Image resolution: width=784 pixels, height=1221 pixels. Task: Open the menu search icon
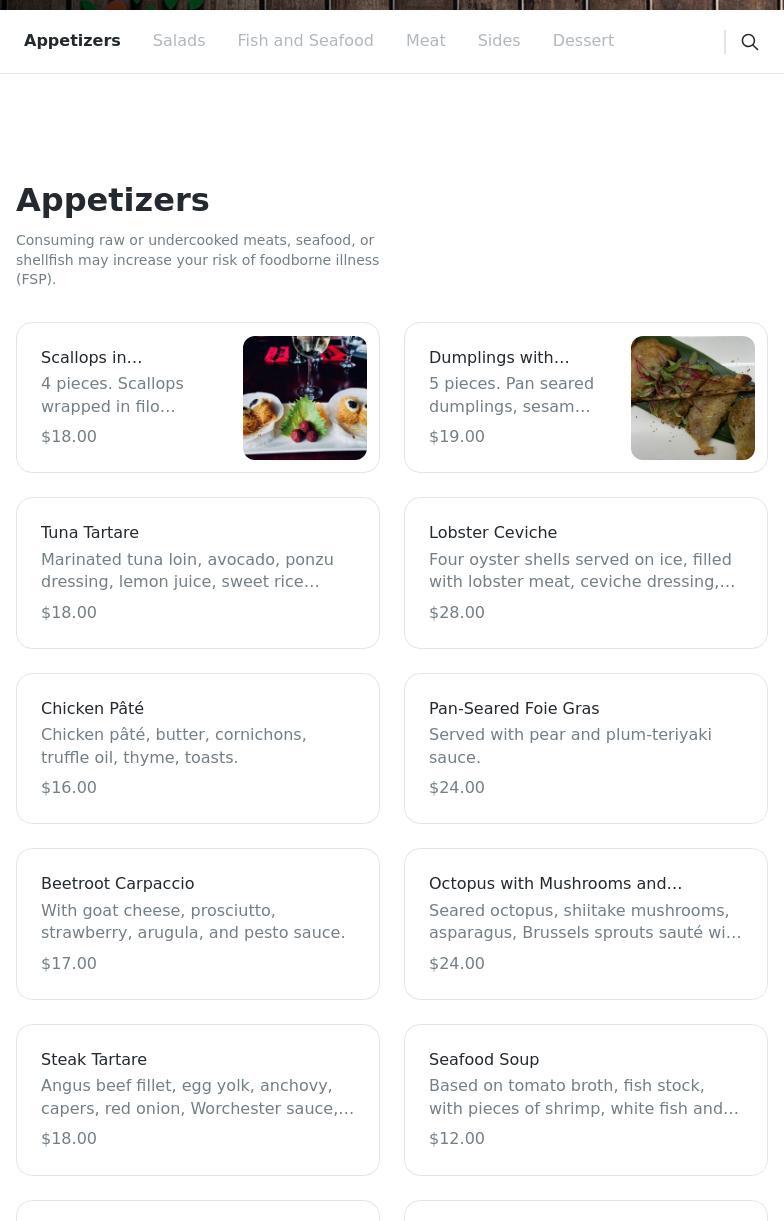pos(749,42)
